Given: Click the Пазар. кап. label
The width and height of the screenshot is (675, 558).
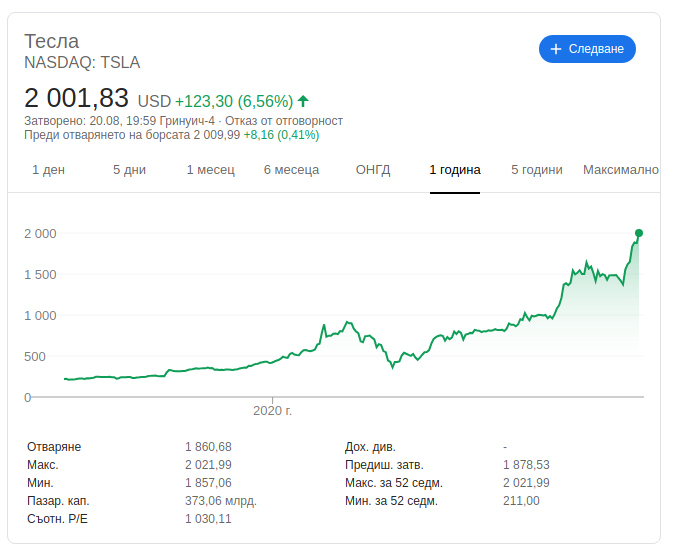Looking at the screenshot, I should [58, 501].
